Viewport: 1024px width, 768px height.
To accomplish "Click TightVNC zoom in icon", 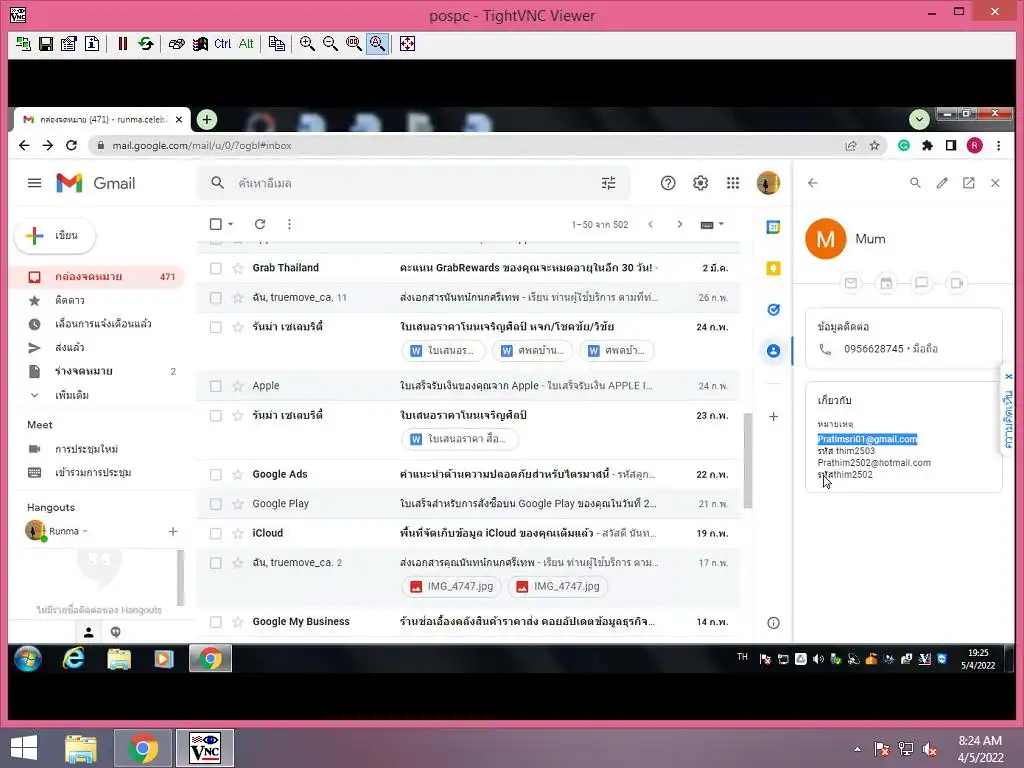I will [x=307, y=44].
